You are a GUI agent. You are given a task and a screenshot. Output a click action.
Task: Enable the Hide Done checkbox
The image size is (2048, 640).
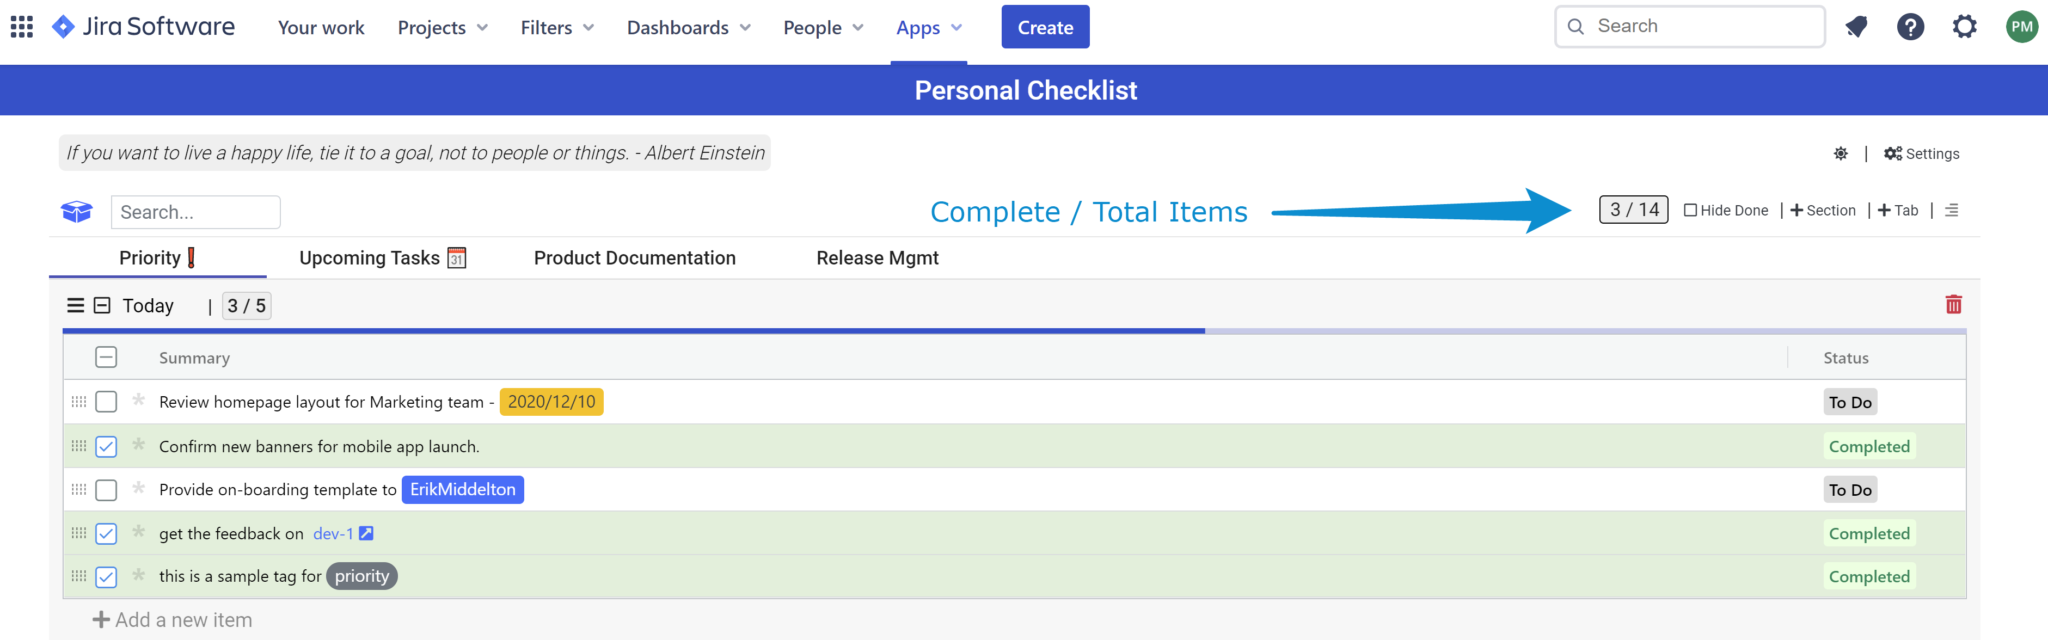point(1690,211)
